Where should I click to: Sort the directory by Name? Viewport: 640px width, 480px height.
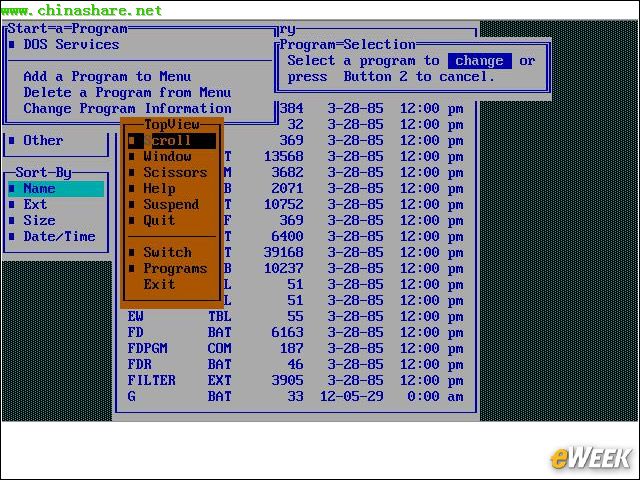coord(56,189)
